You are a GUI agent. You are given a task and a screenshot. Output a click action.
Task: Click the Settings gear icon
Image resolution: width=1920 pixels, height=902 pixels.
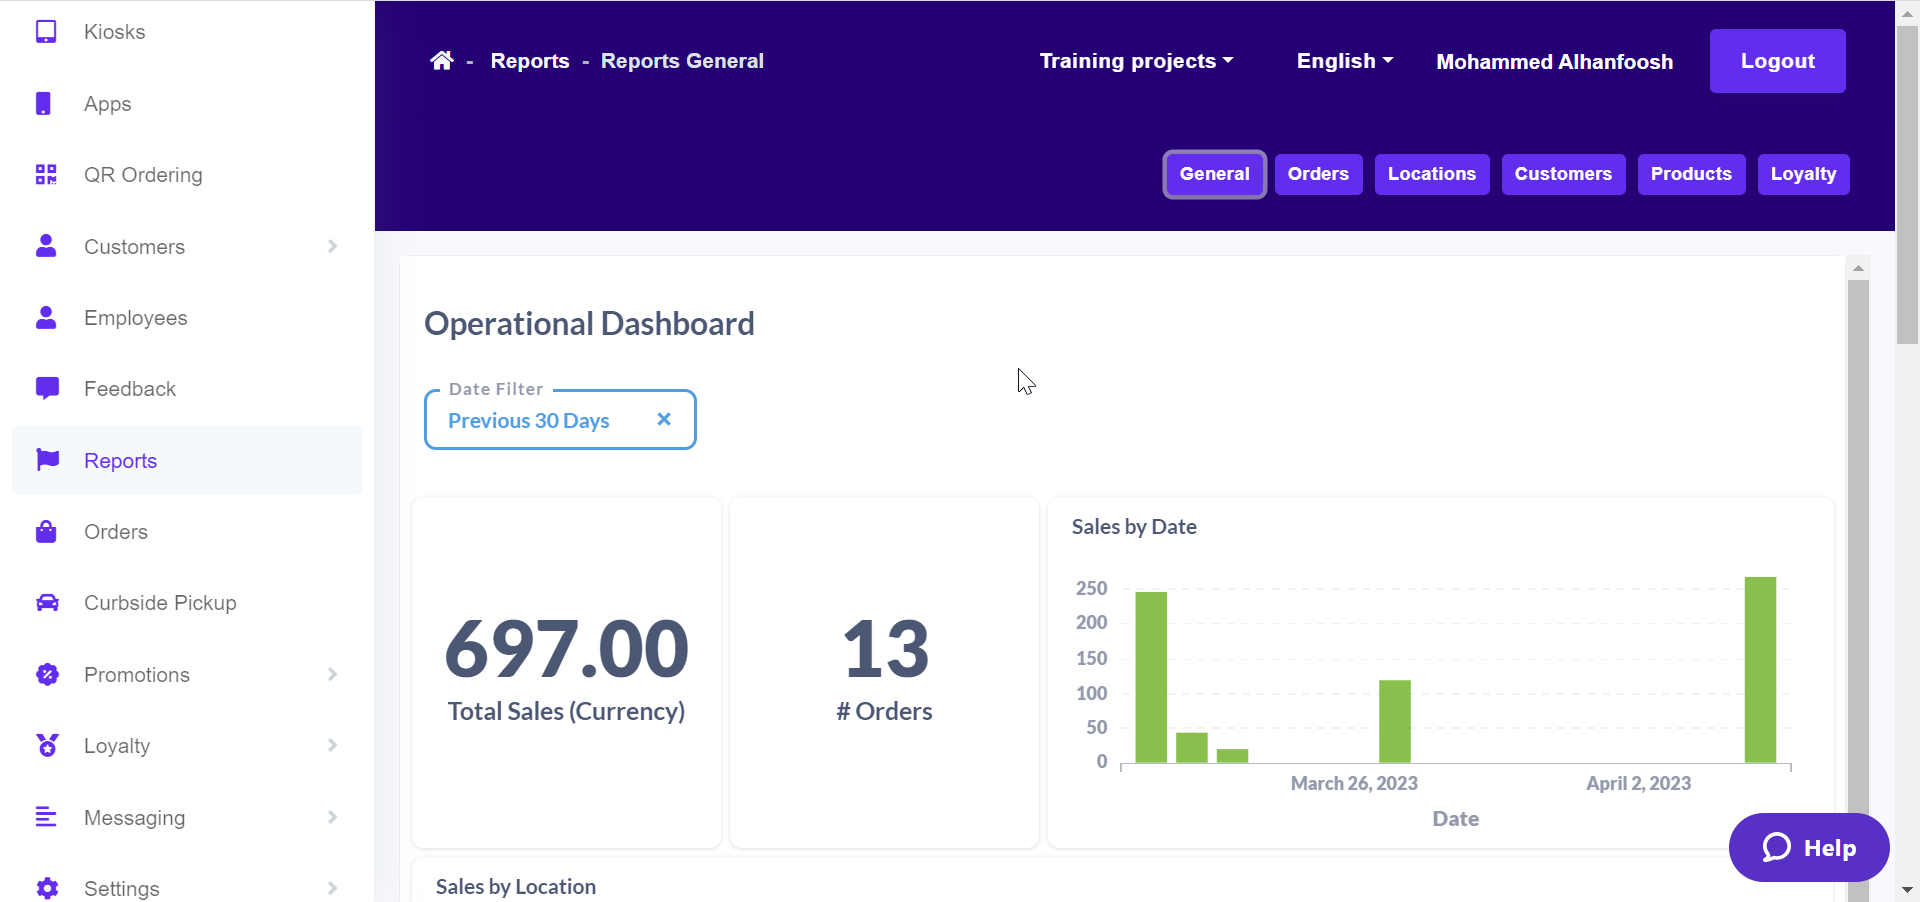47,888
